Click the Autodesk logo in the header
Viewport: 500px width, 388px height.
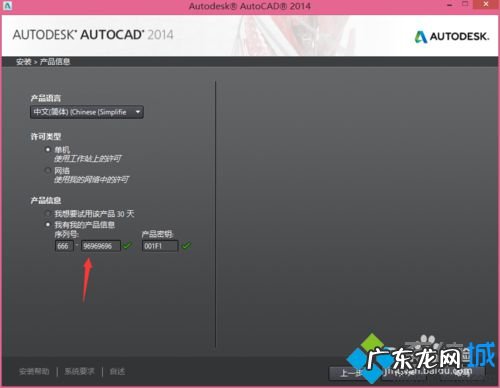pyautogui.click(x=452, y=36)
